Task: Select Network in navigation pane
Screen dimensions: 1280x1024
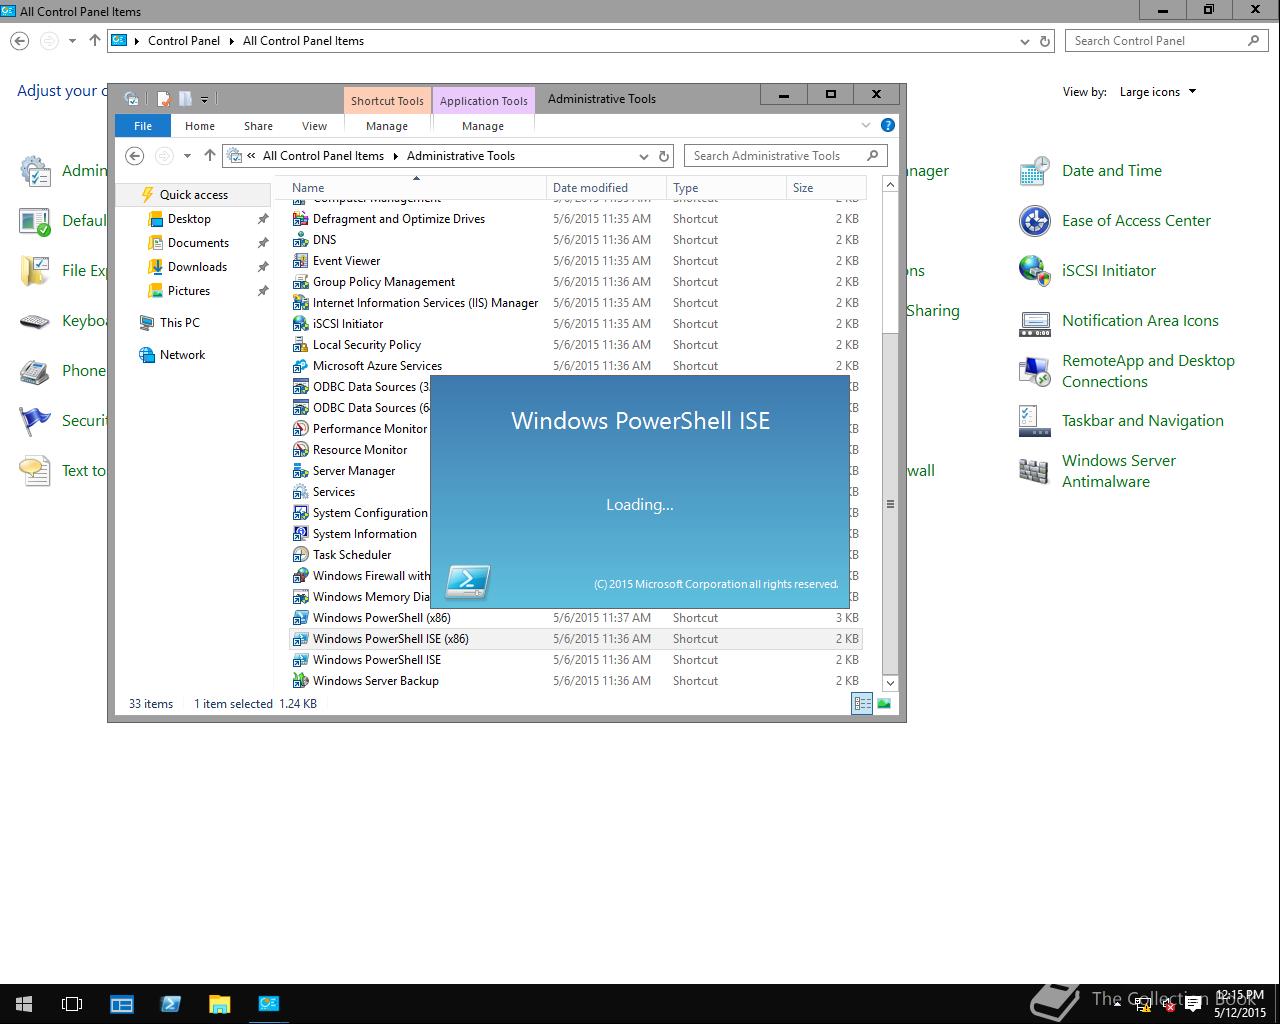Action: (x=182, y=355)
